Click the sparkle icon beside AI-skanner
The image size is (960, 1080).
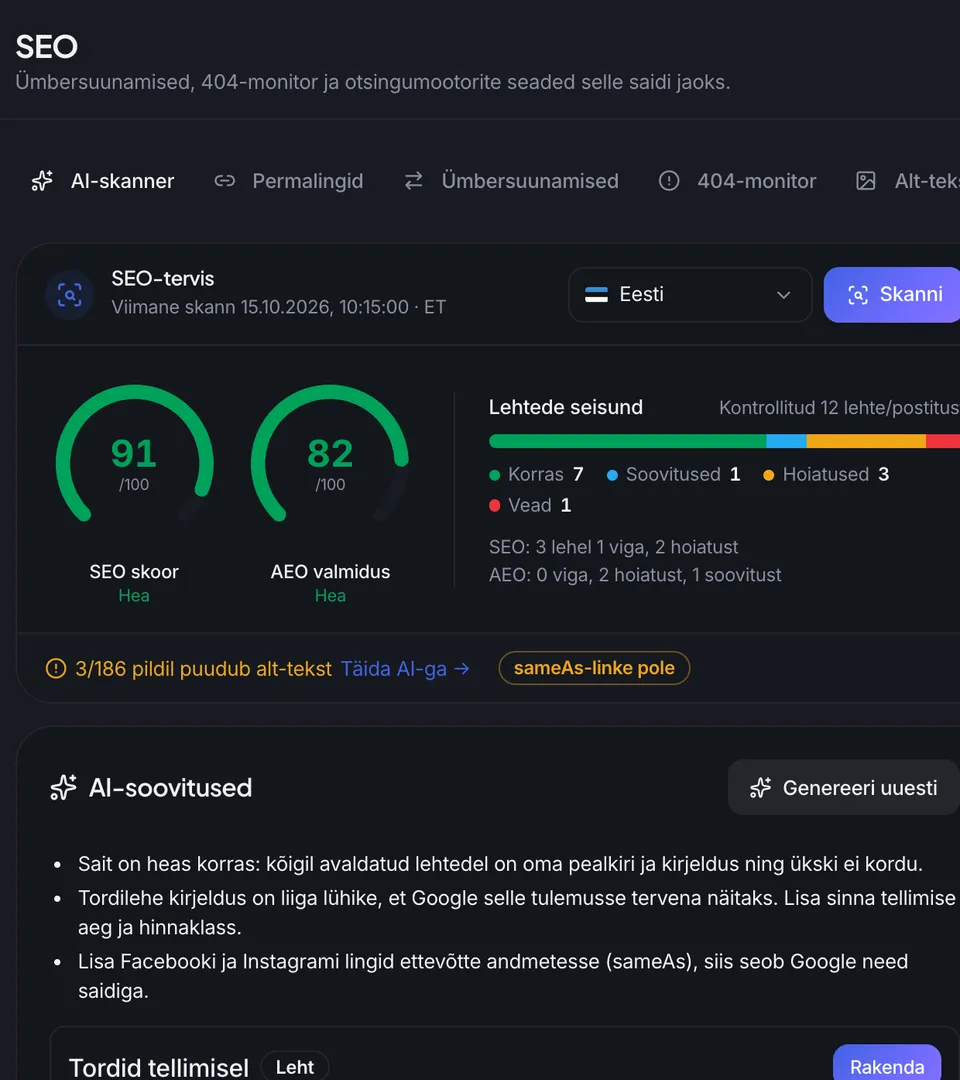pyautogui.click(x=42, y=181)
